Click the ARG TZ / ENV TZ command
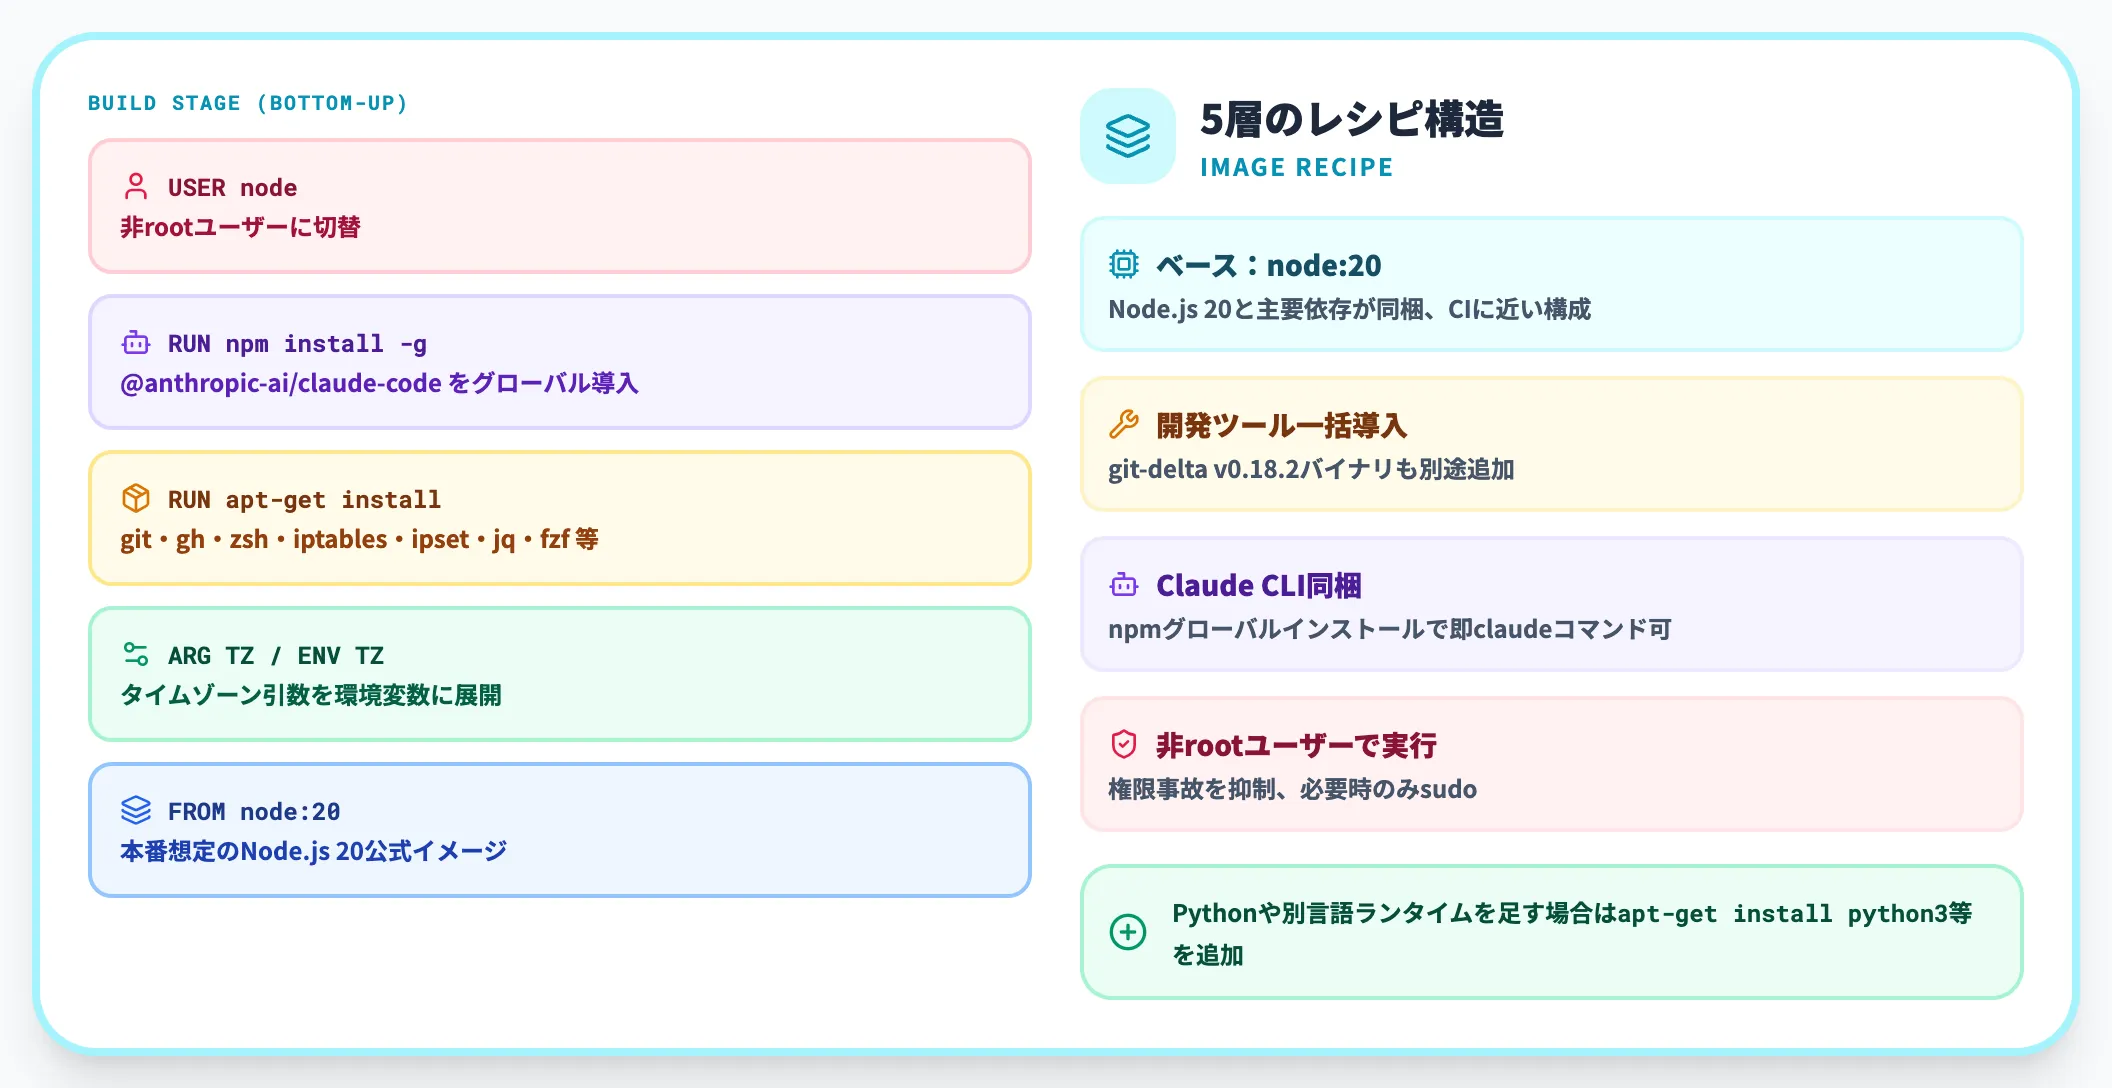 click(276, 656)
